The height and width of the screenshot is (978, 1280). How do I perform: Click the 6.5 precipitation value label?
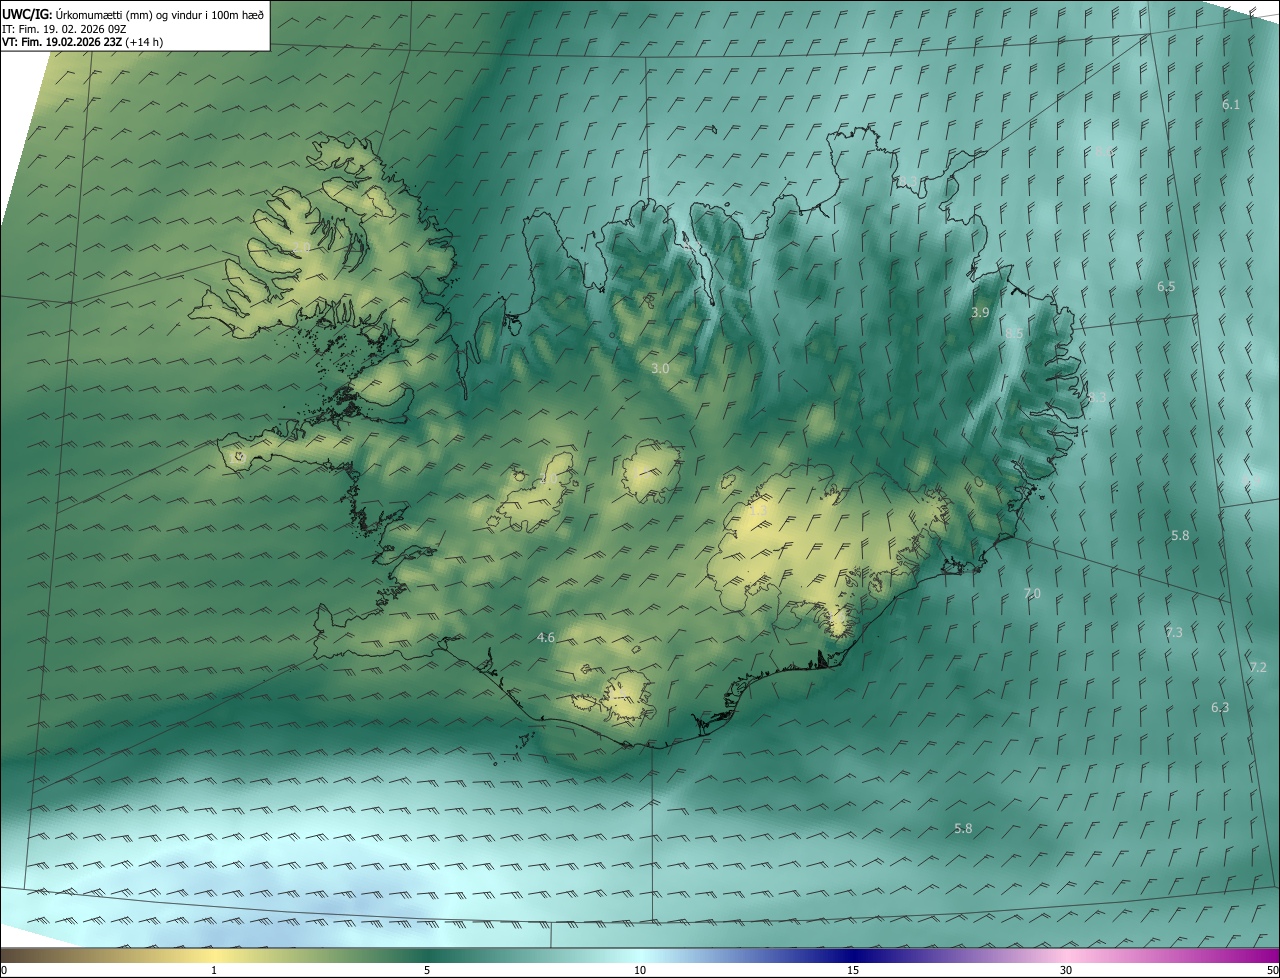pos(1166,286)
